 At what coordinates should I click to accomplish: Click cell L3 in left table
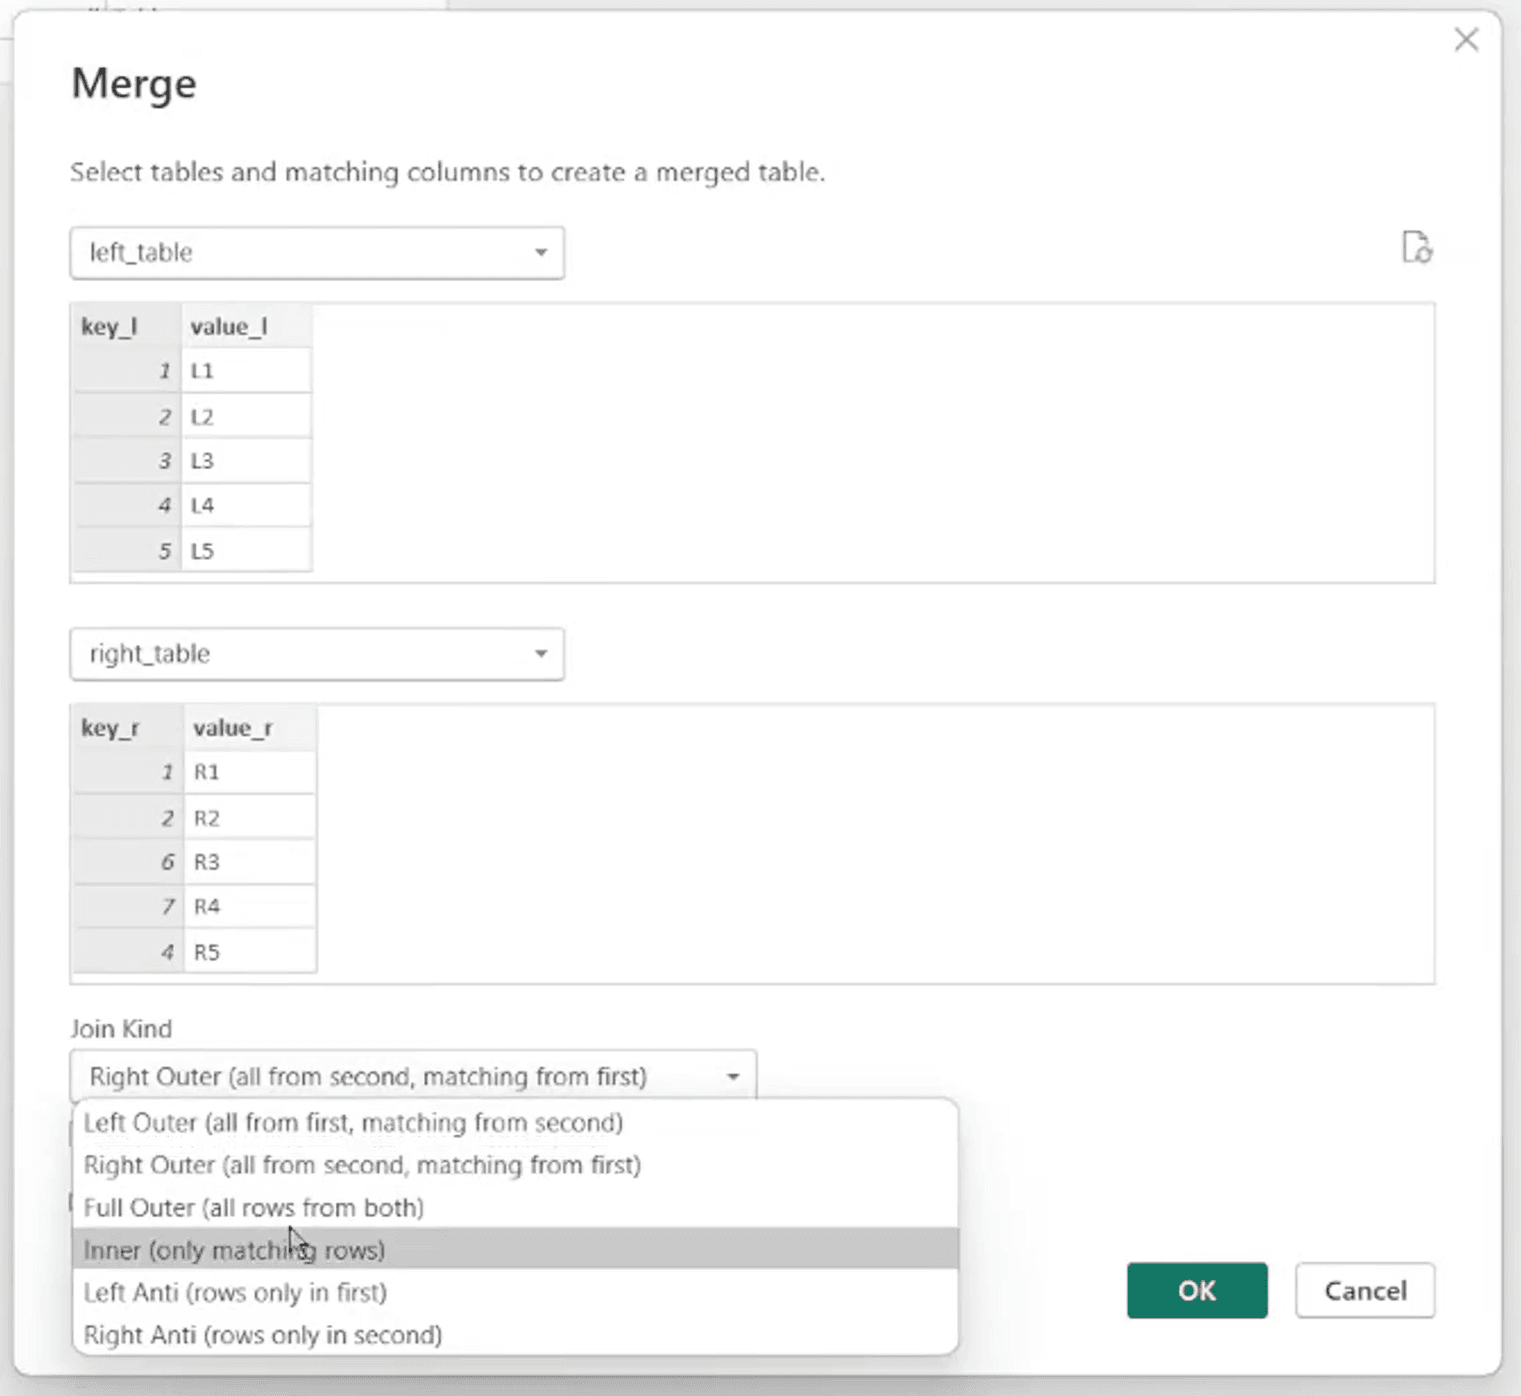tap(246, 461)
